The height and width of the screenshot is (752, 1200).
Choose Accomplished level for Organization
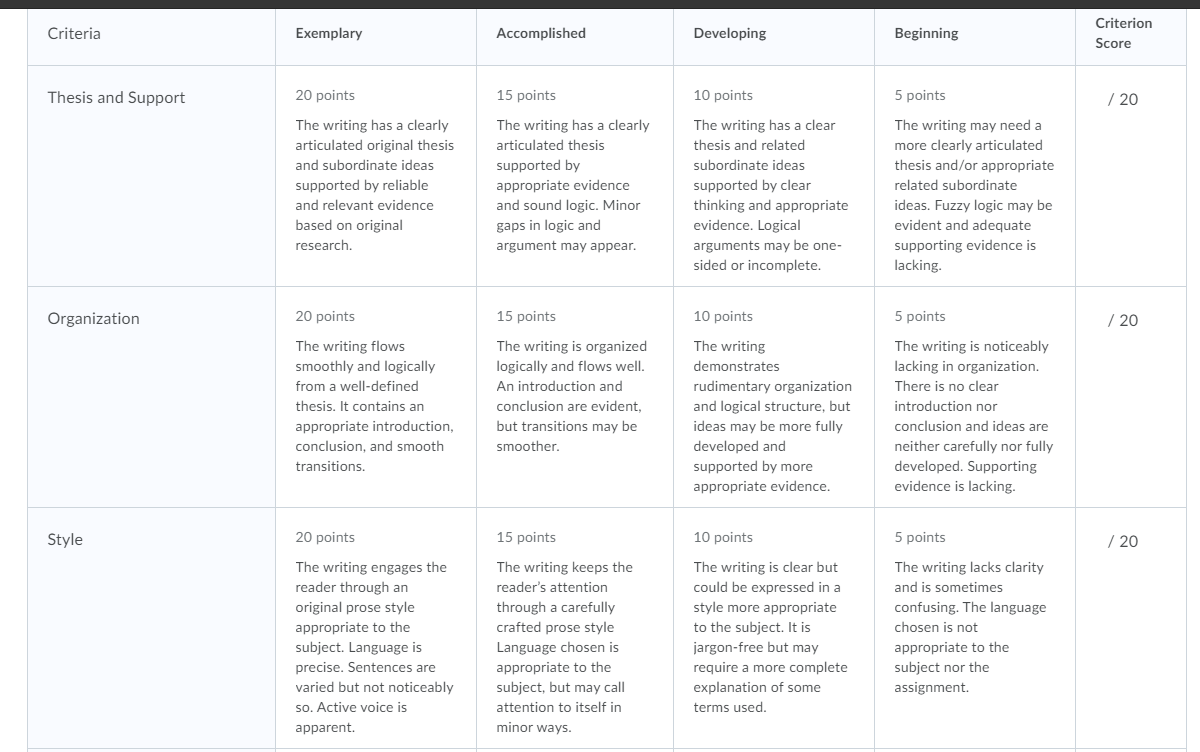(575, 397)
